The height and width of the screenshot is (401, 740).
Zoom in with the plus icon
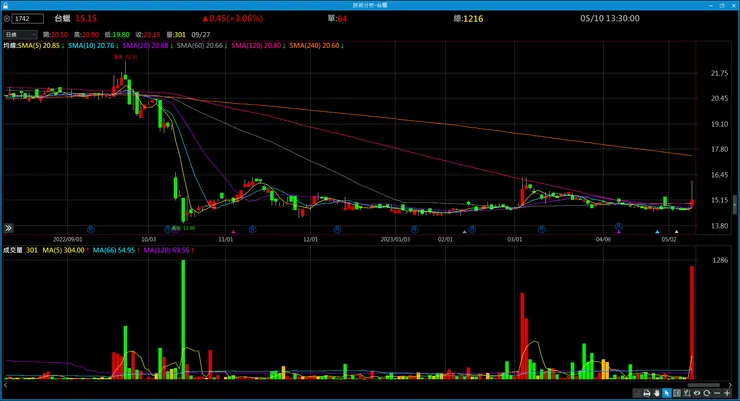pyautogui.click(x=727, y=393)
